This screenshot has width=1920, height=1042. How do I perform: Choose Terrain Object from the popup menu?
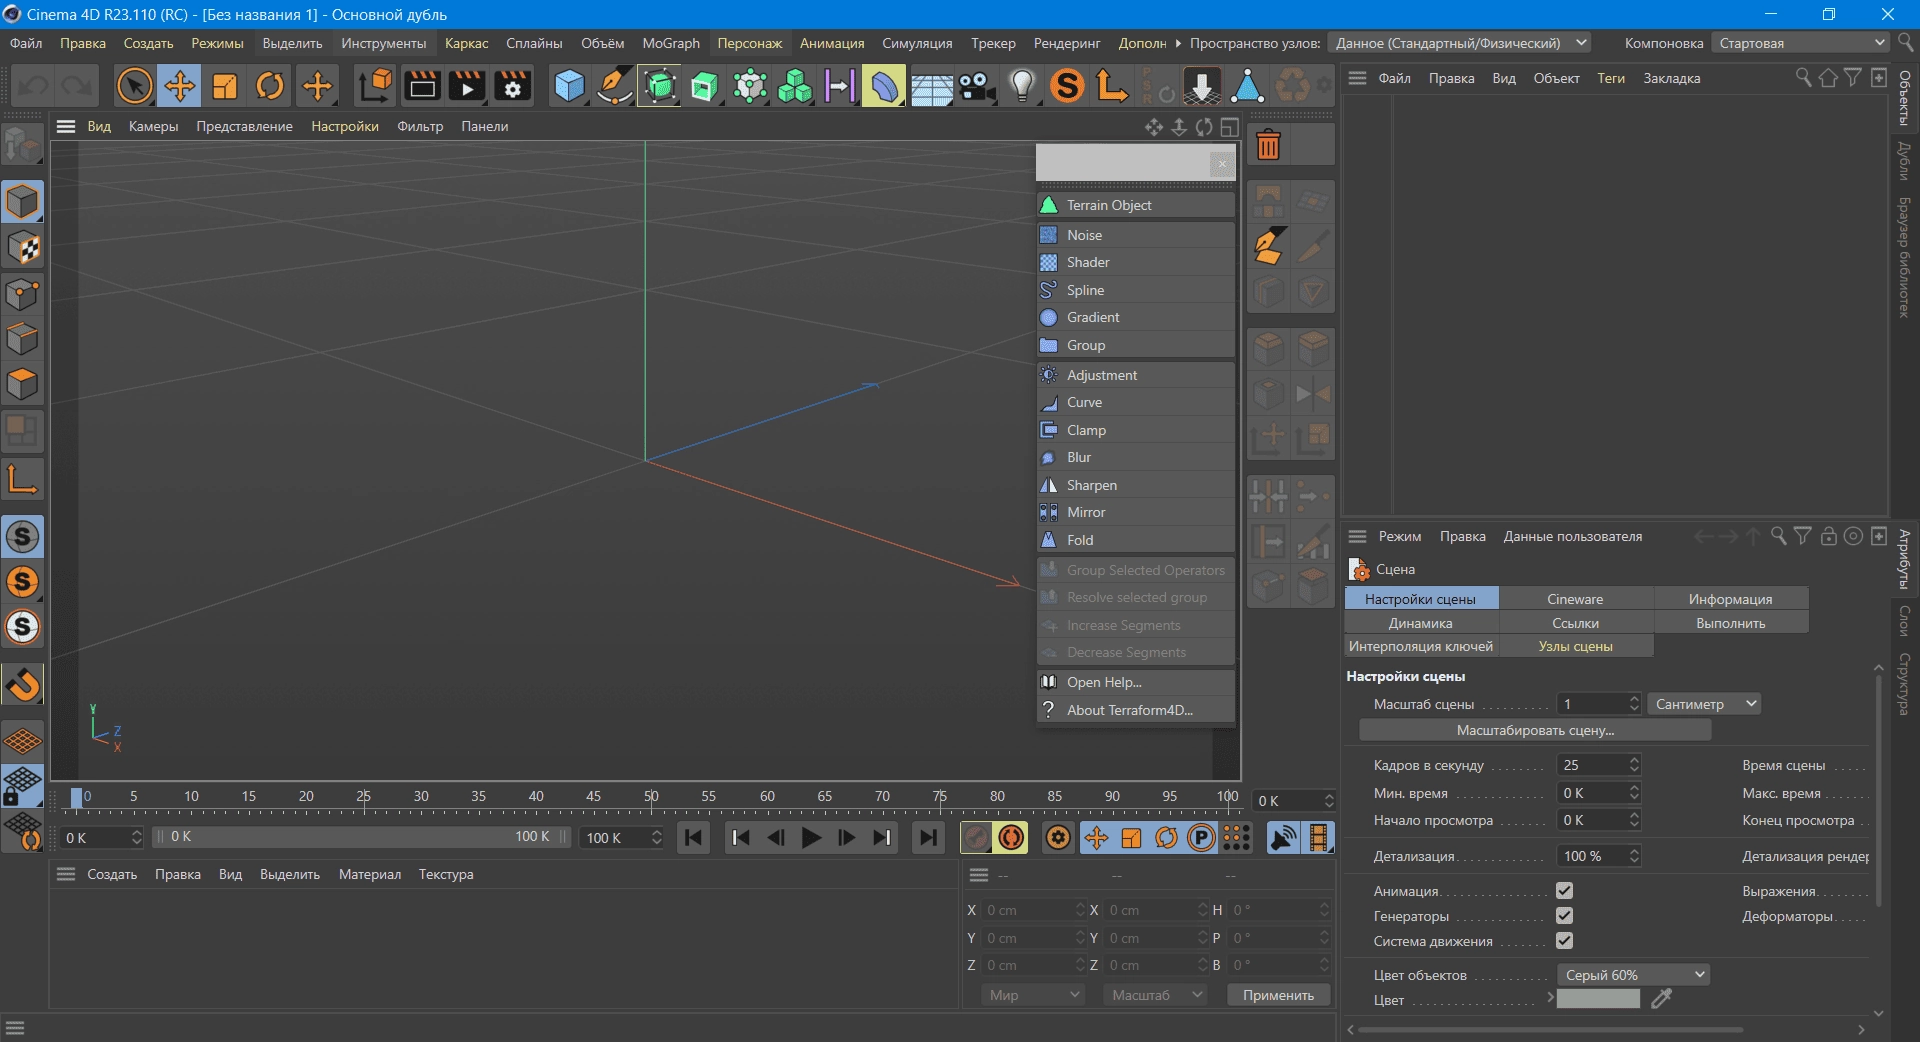(x=1136, y=205)
